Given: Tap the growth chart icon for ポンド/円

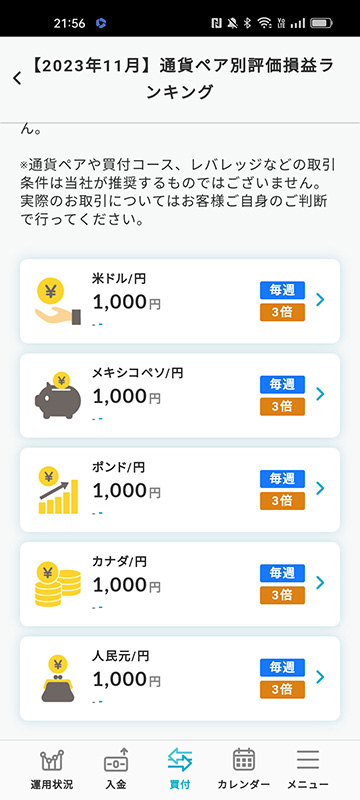Looking at the screenshot, I should (58, 490).
